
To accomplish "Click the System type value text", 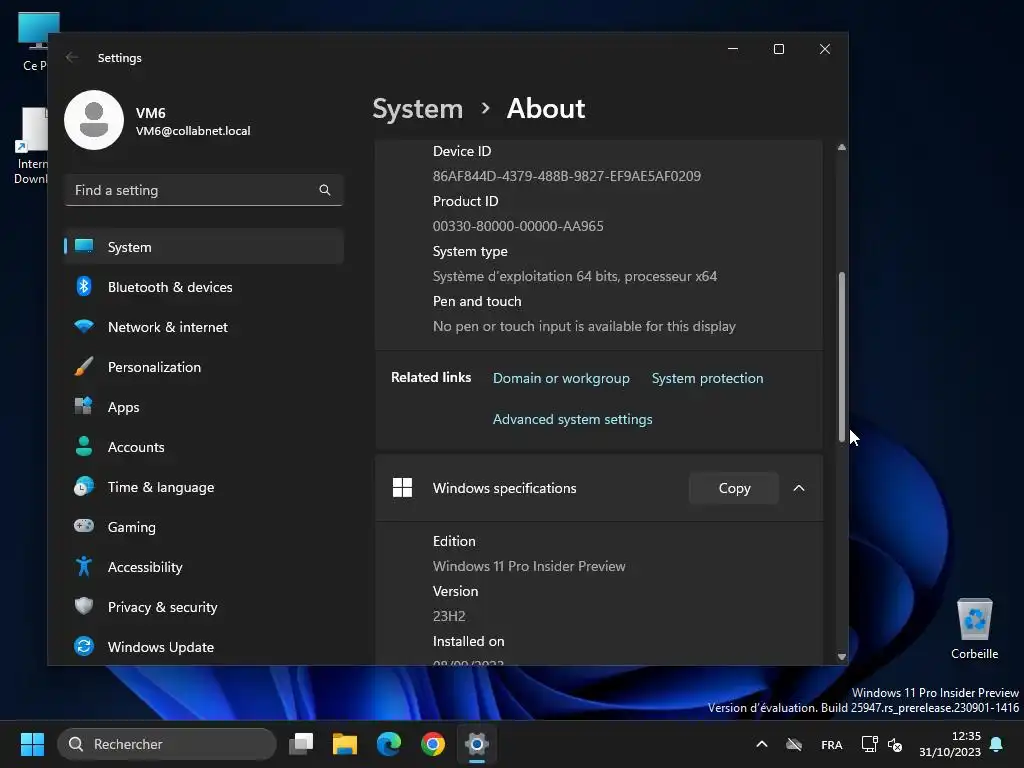I will (575, 276).
